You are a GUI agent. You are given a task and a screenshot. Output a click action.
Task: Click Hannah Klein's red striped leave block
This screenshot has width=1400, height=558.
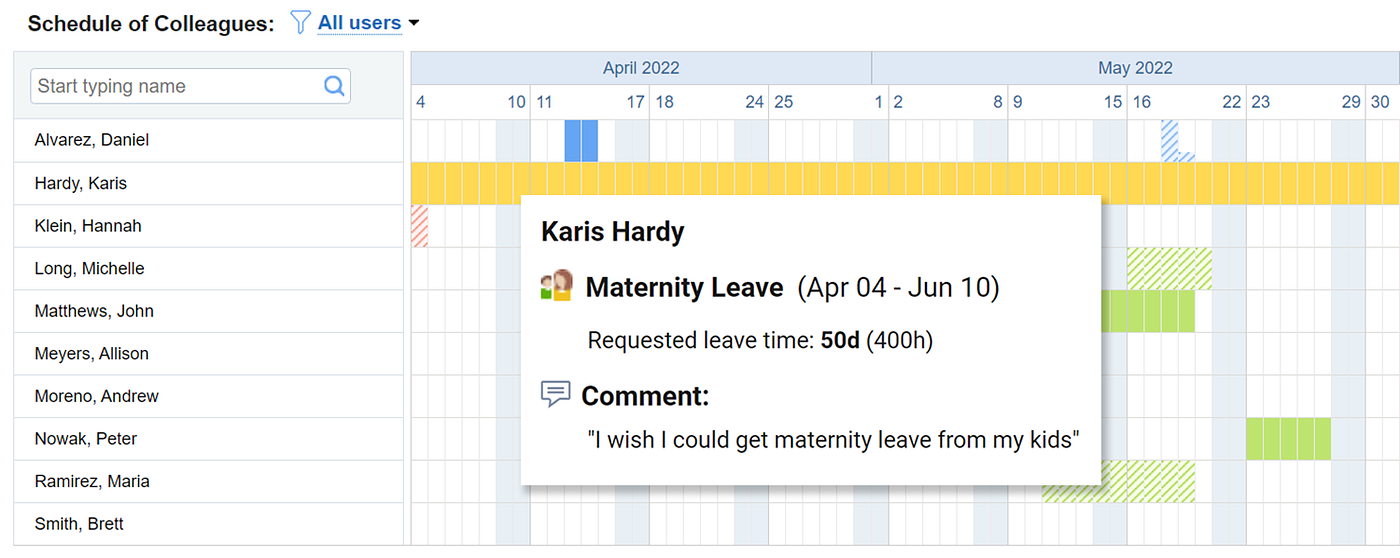(419, 226)
